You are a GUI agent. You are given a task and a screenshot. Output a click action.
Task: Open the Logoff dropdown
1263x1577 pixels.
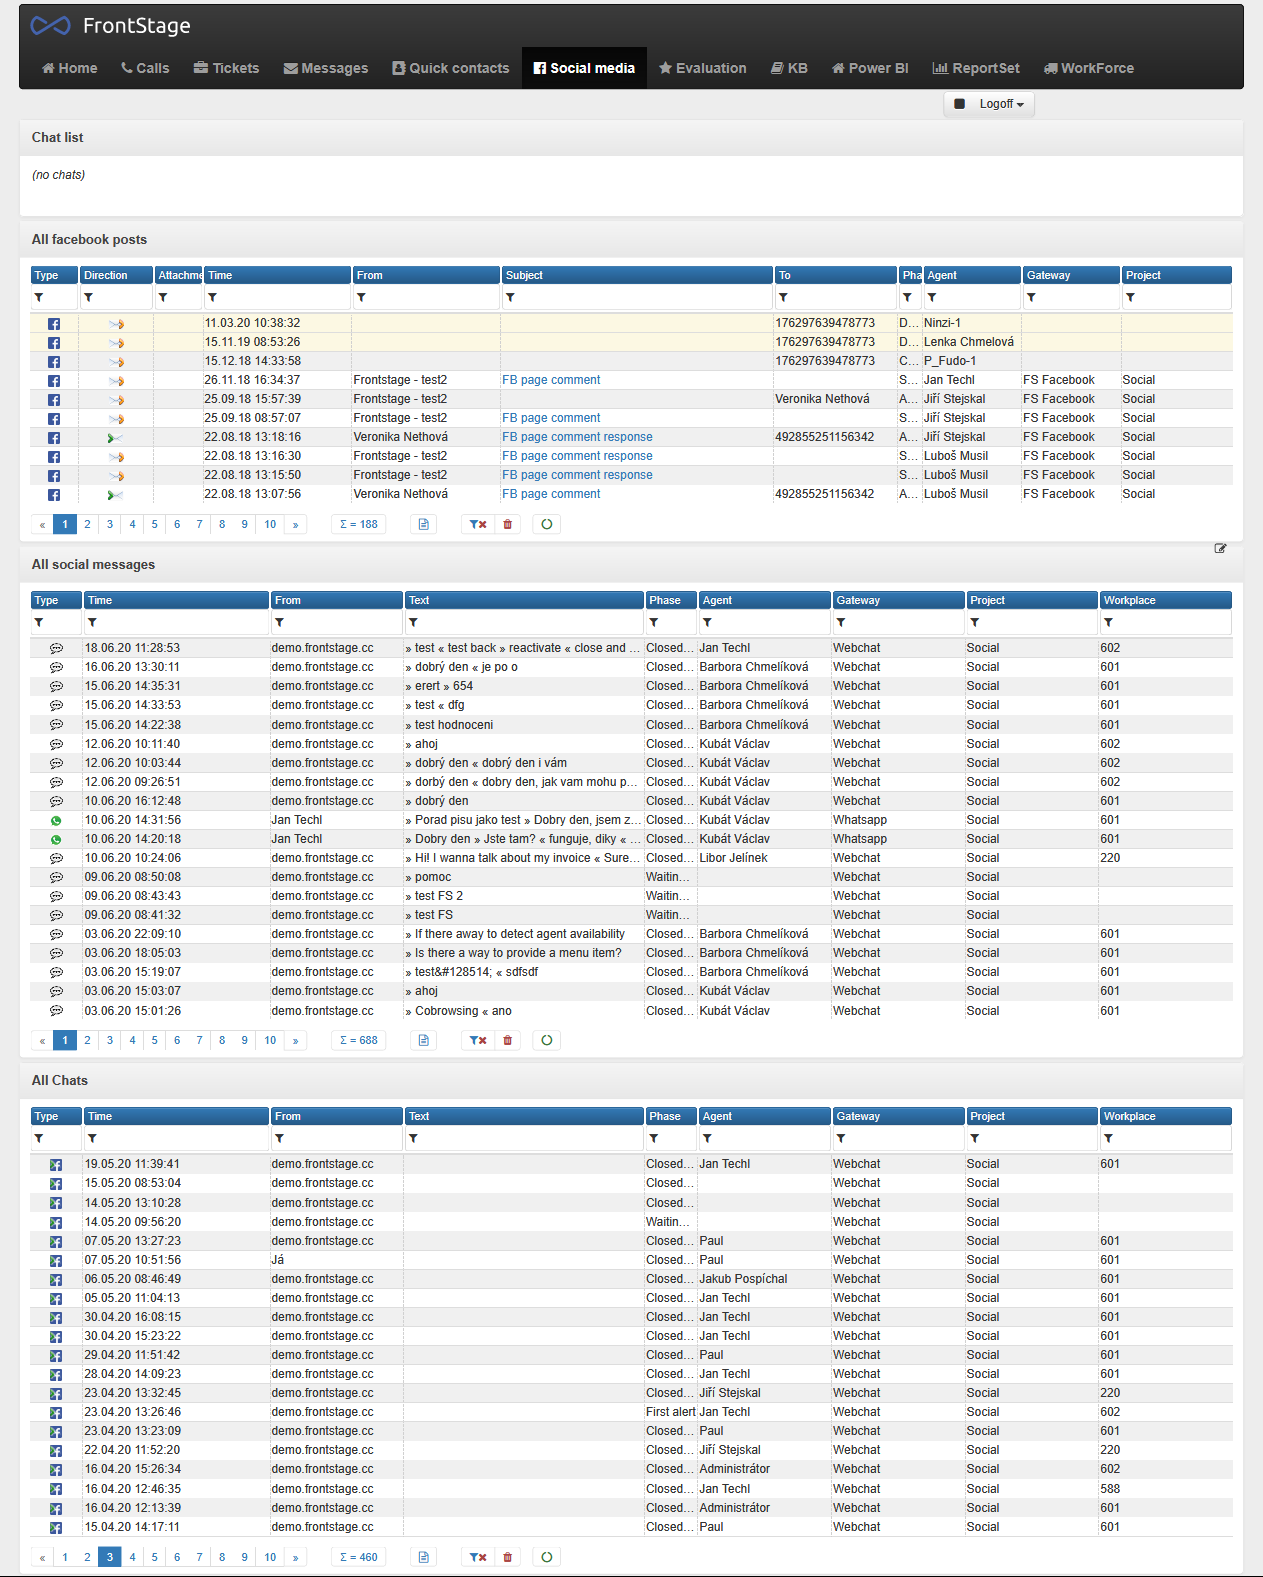989,104
